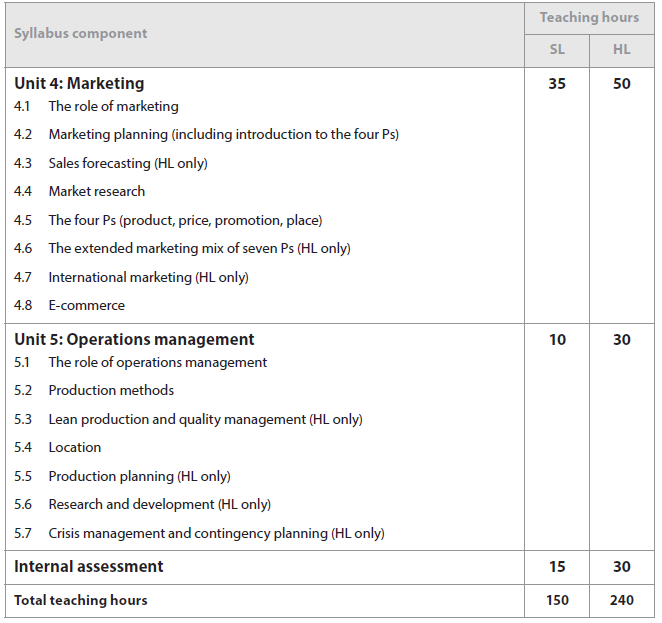Click the Teaching hours header
The height and width of the screenshot is (623, 662).
(588, 18)
